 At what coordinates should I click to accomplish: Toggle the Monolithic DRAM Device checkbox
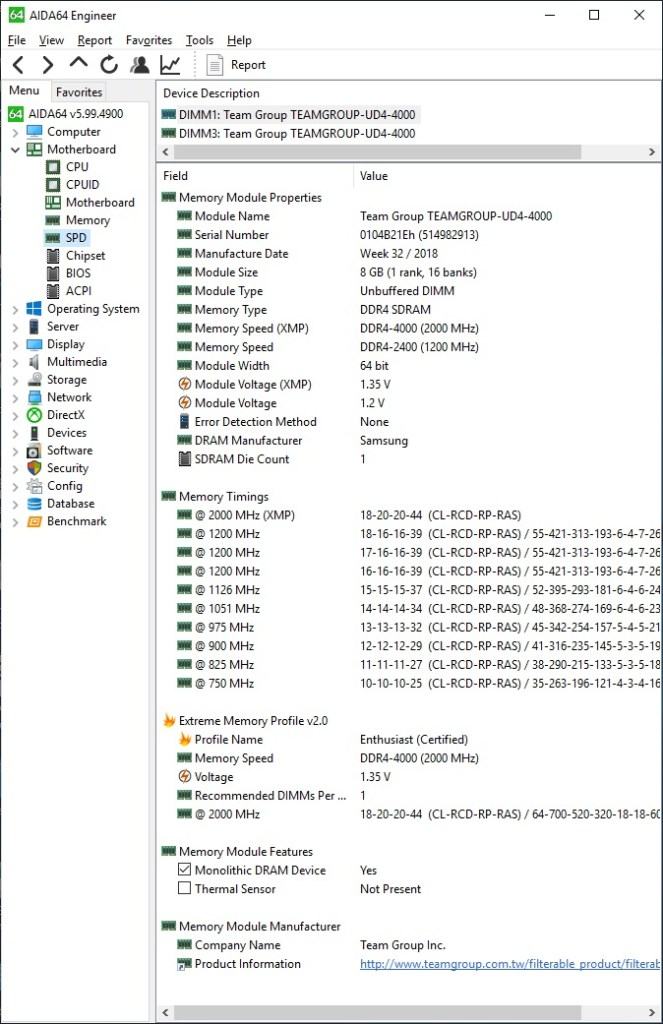(x=184, y=870)
